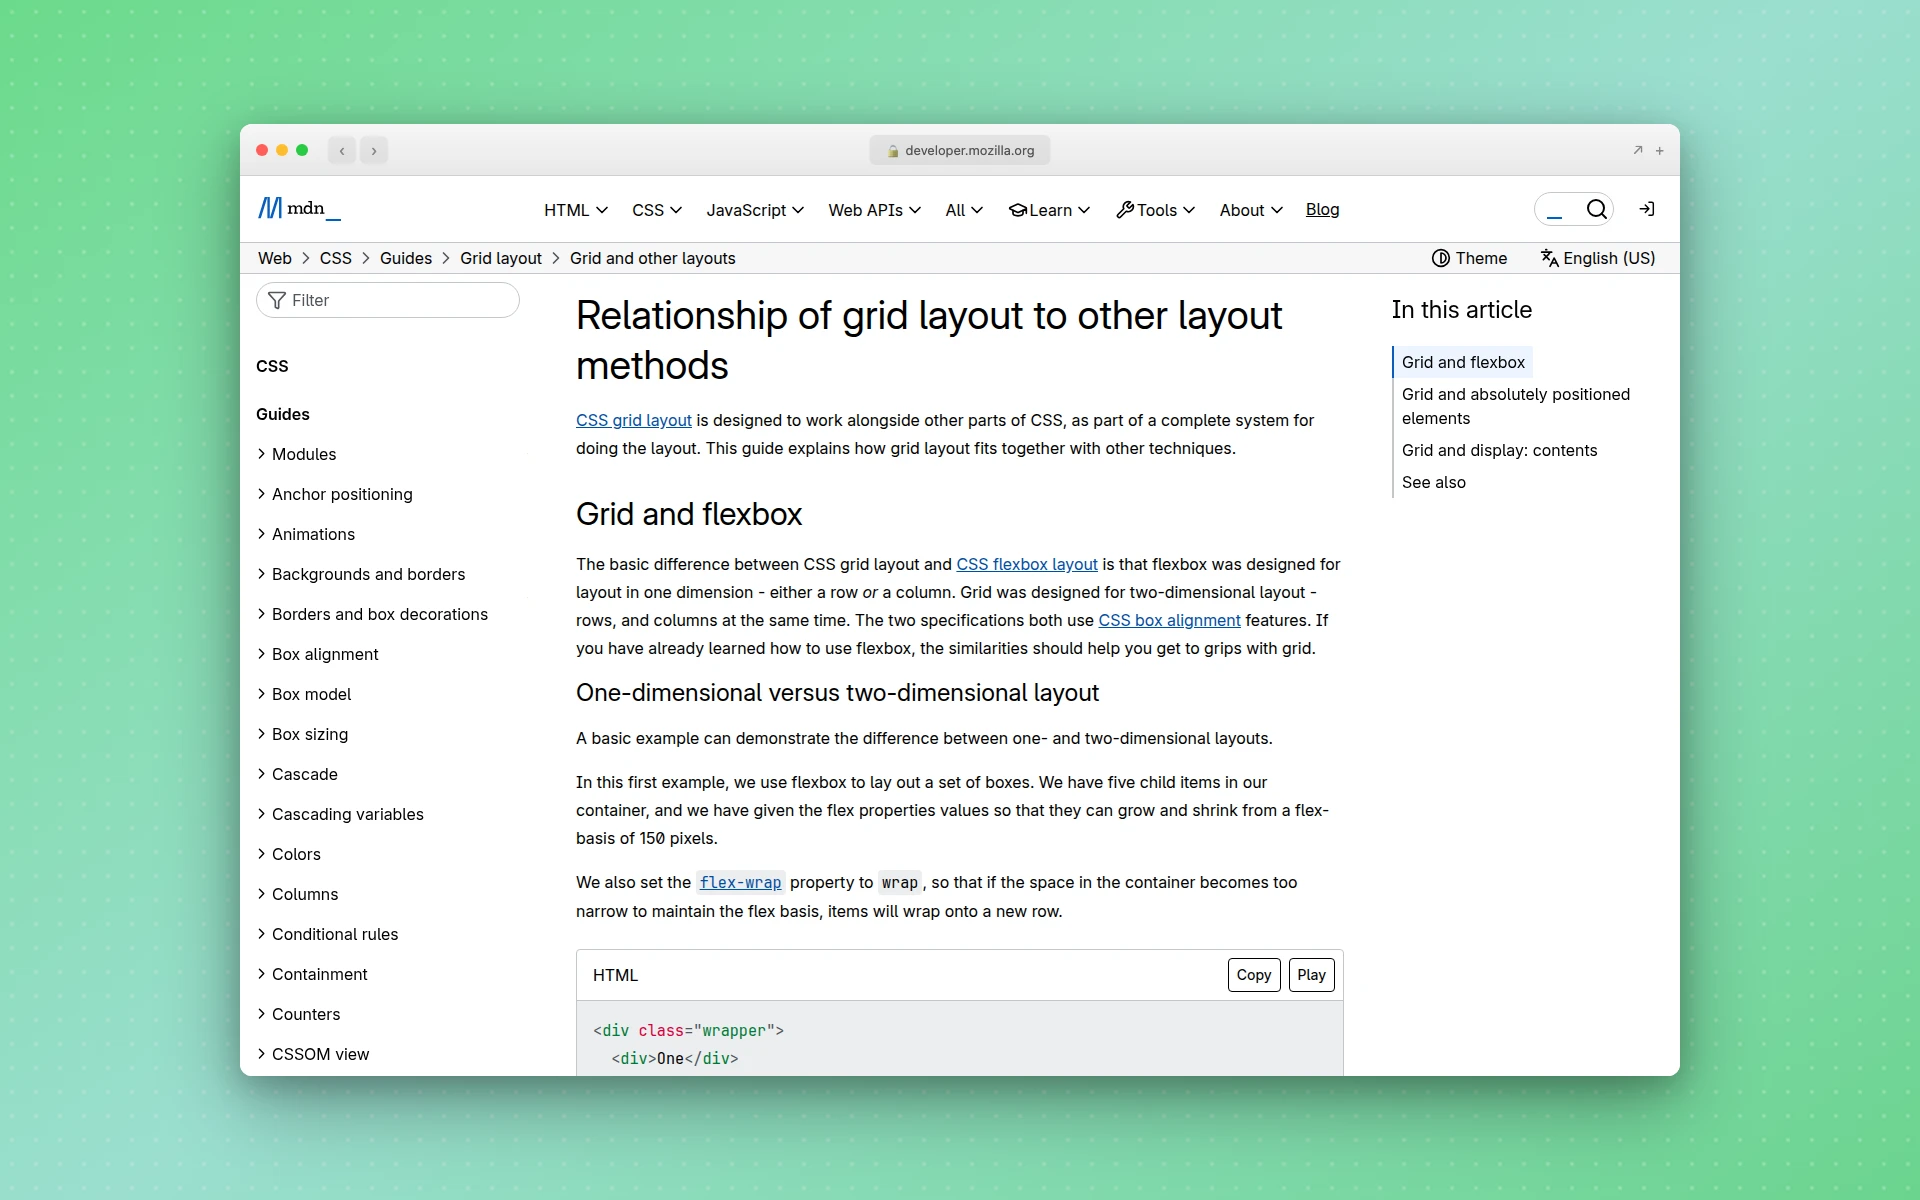Expand the Counters section
Screen dimensions: 1920x1200
pyautogui.click(x=299, y=1014)
